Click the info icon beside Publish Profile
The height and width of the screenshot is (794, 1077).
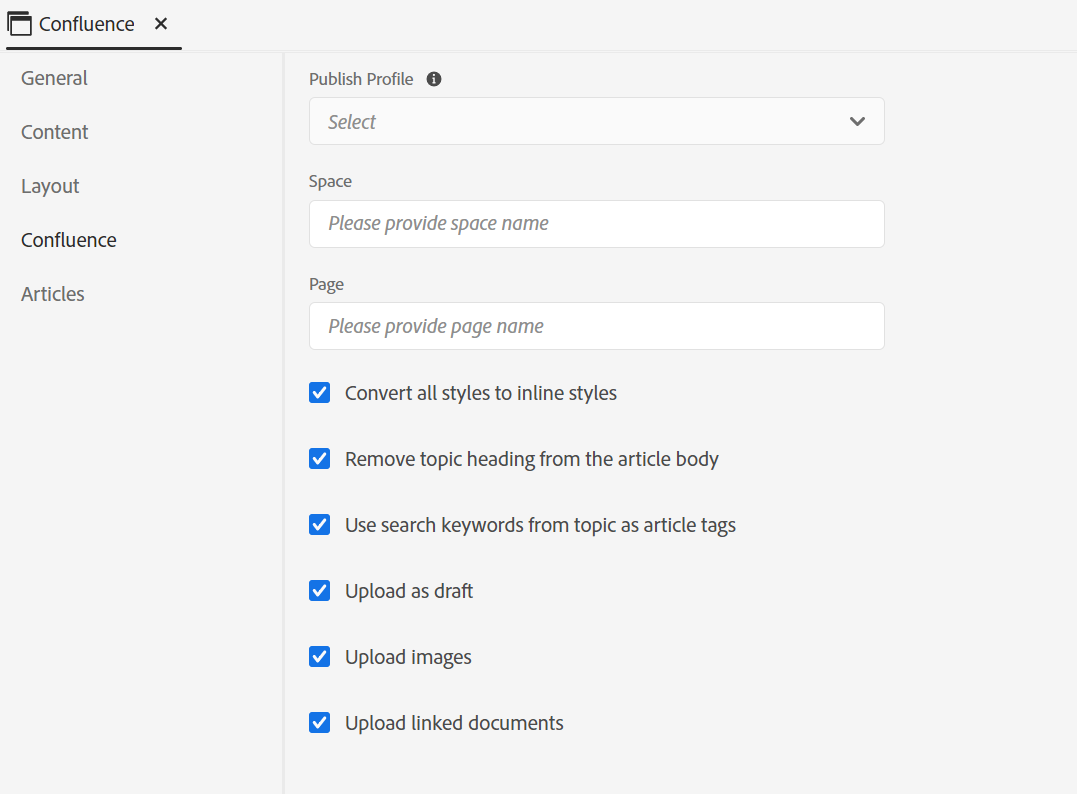click(433, 78)
